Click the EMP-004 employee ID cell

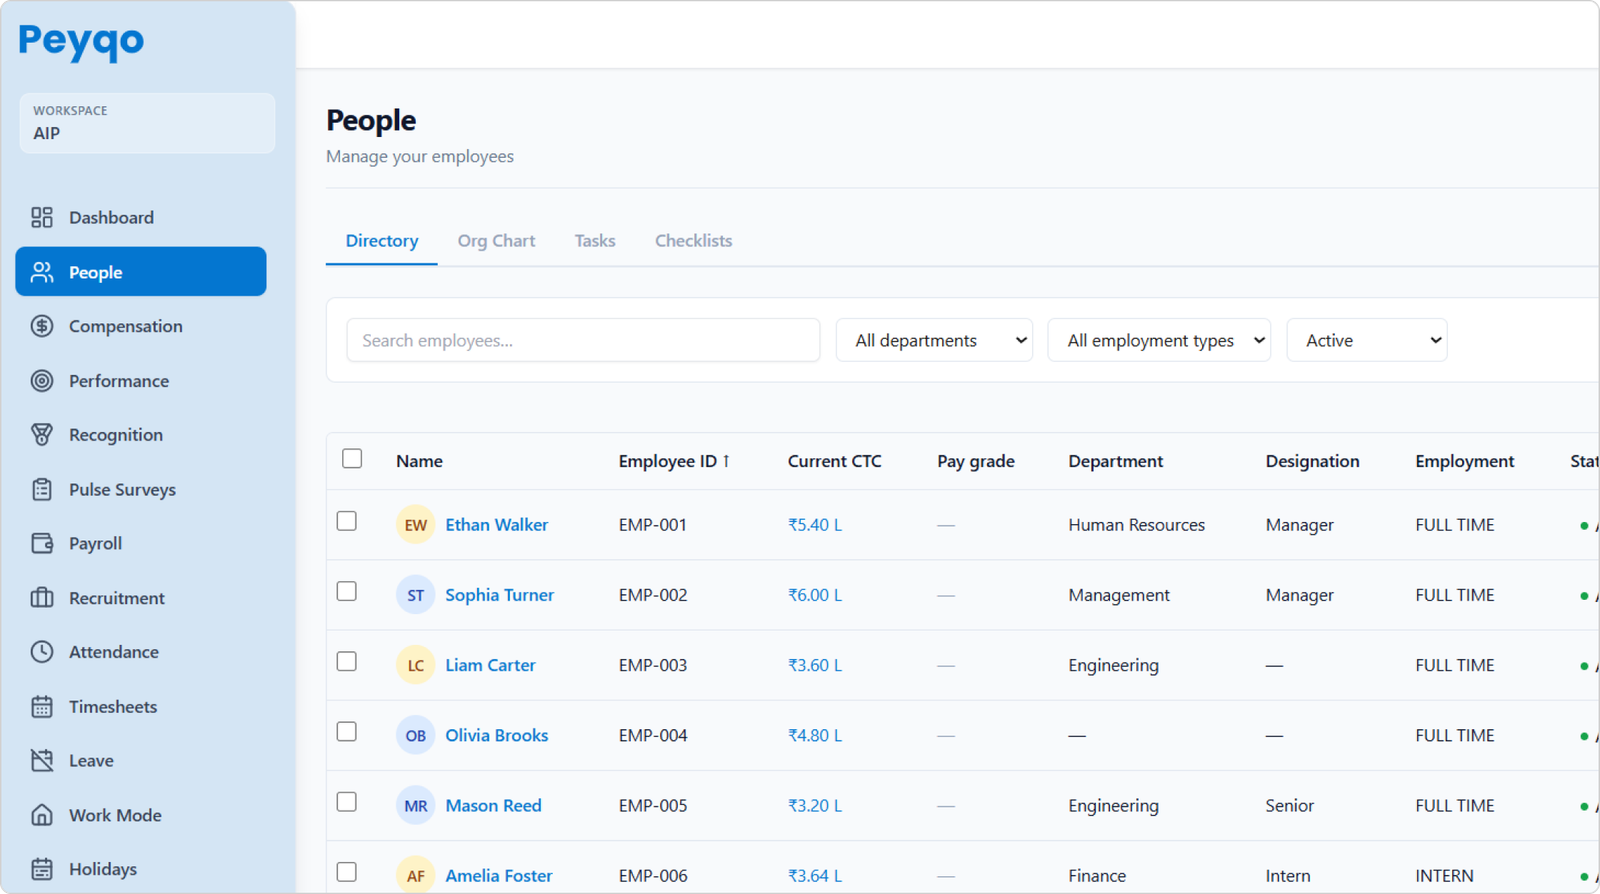(653, 735)
